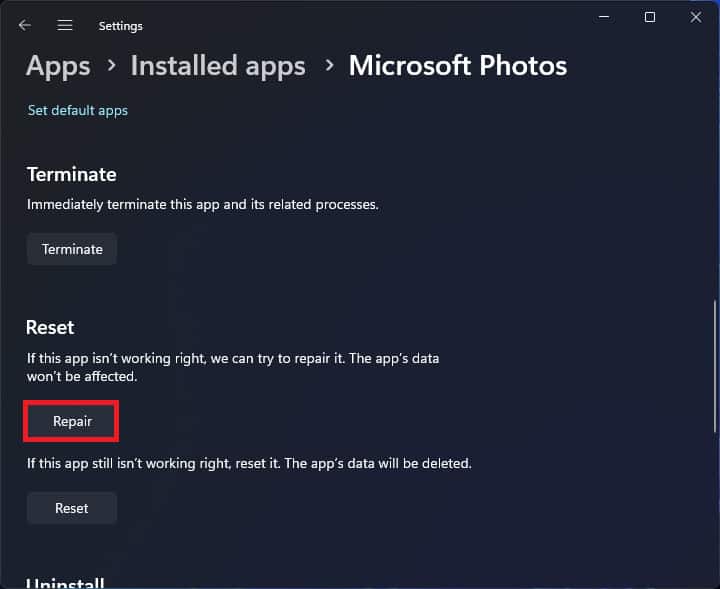Click the Reset section heading
Viewport: 720px width, 589px height.
[x=50, y=327]
